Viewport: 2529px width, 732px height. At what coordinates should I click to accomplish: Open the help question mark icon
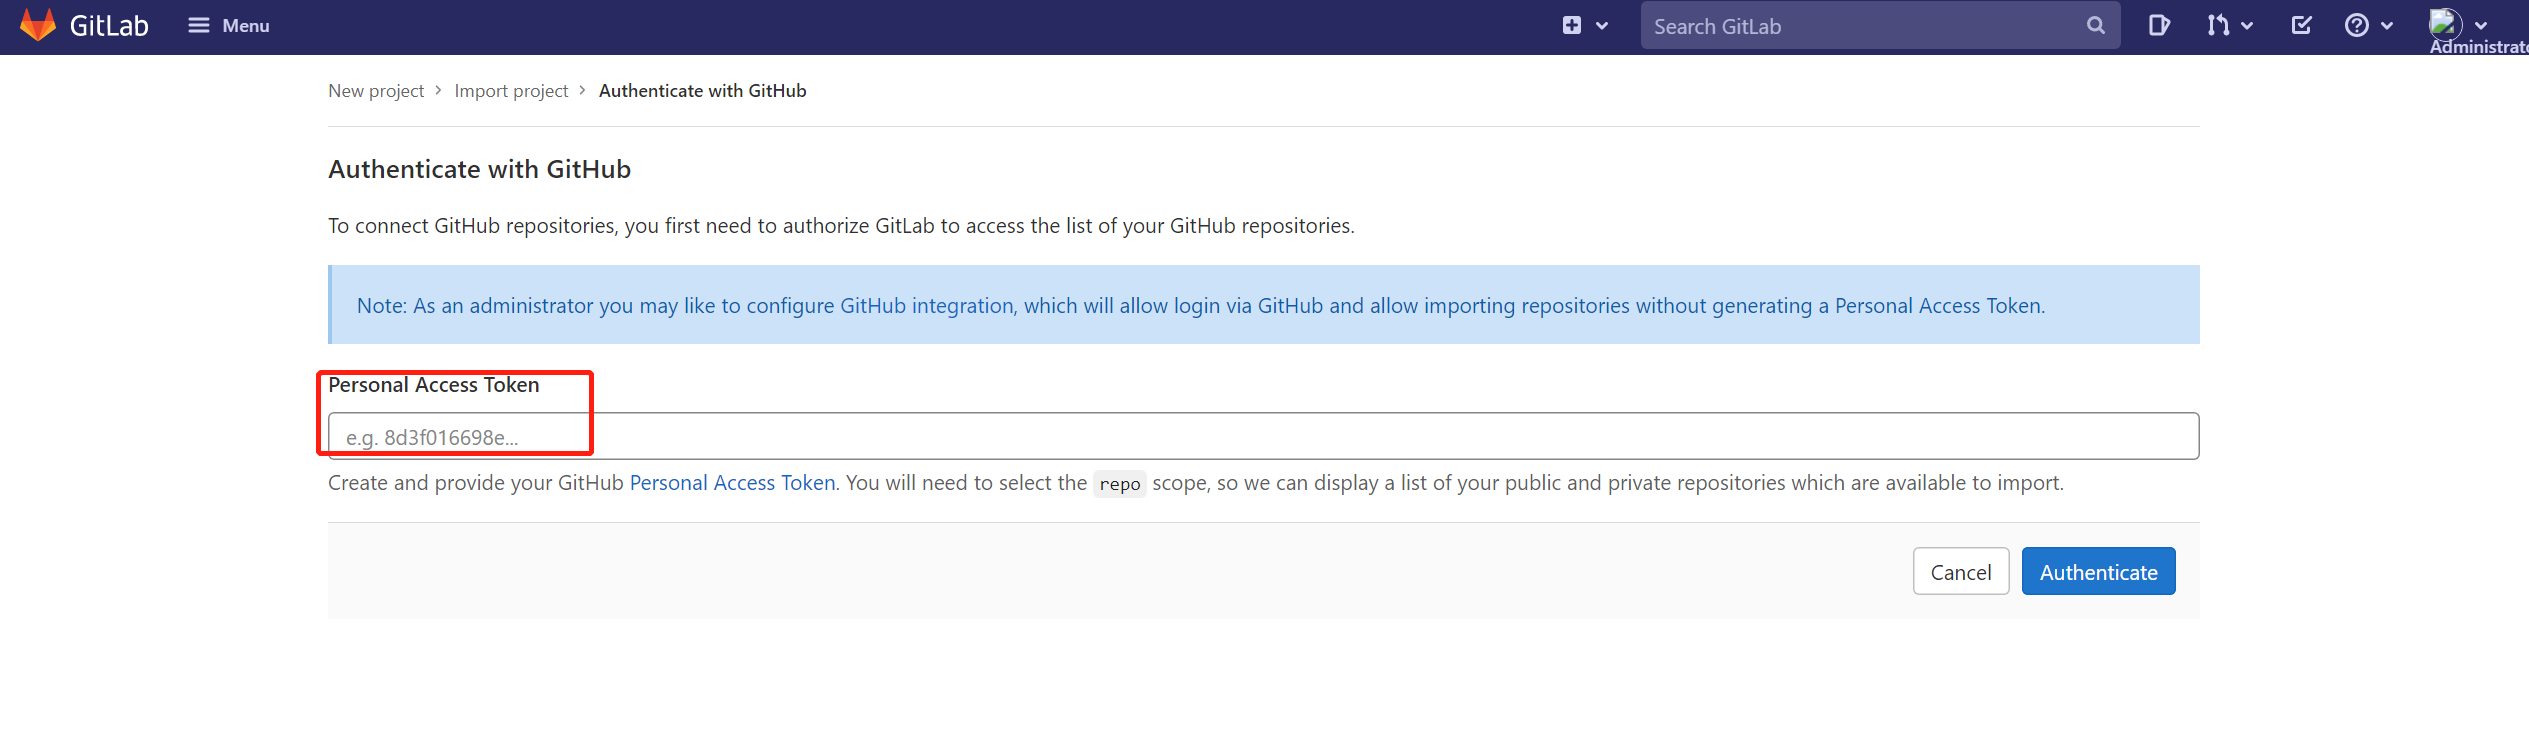tap(2357, 26)
